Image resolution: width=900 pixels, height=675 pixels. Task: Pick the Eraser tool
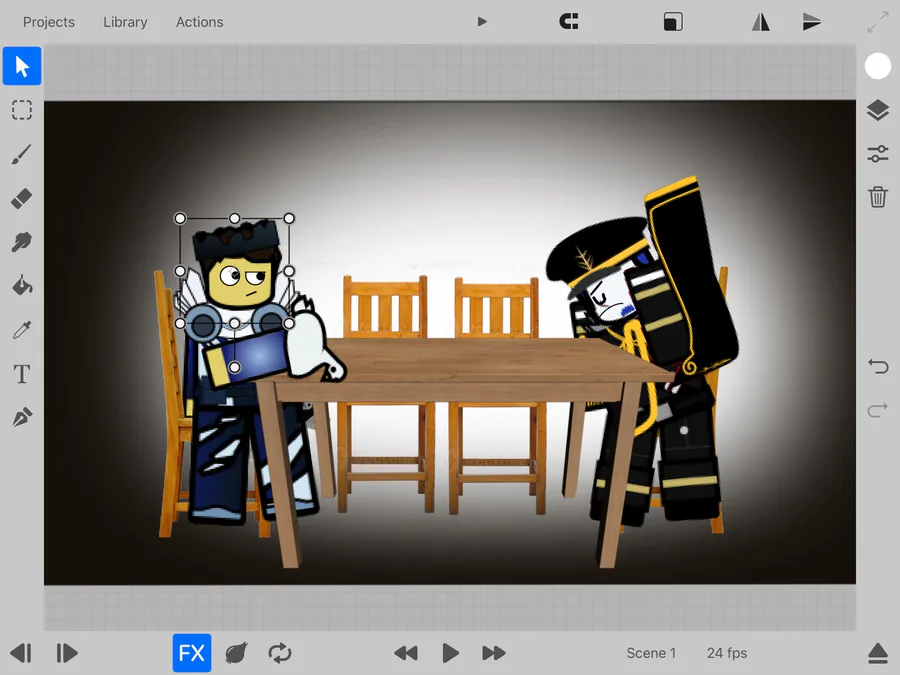[22, 199]
